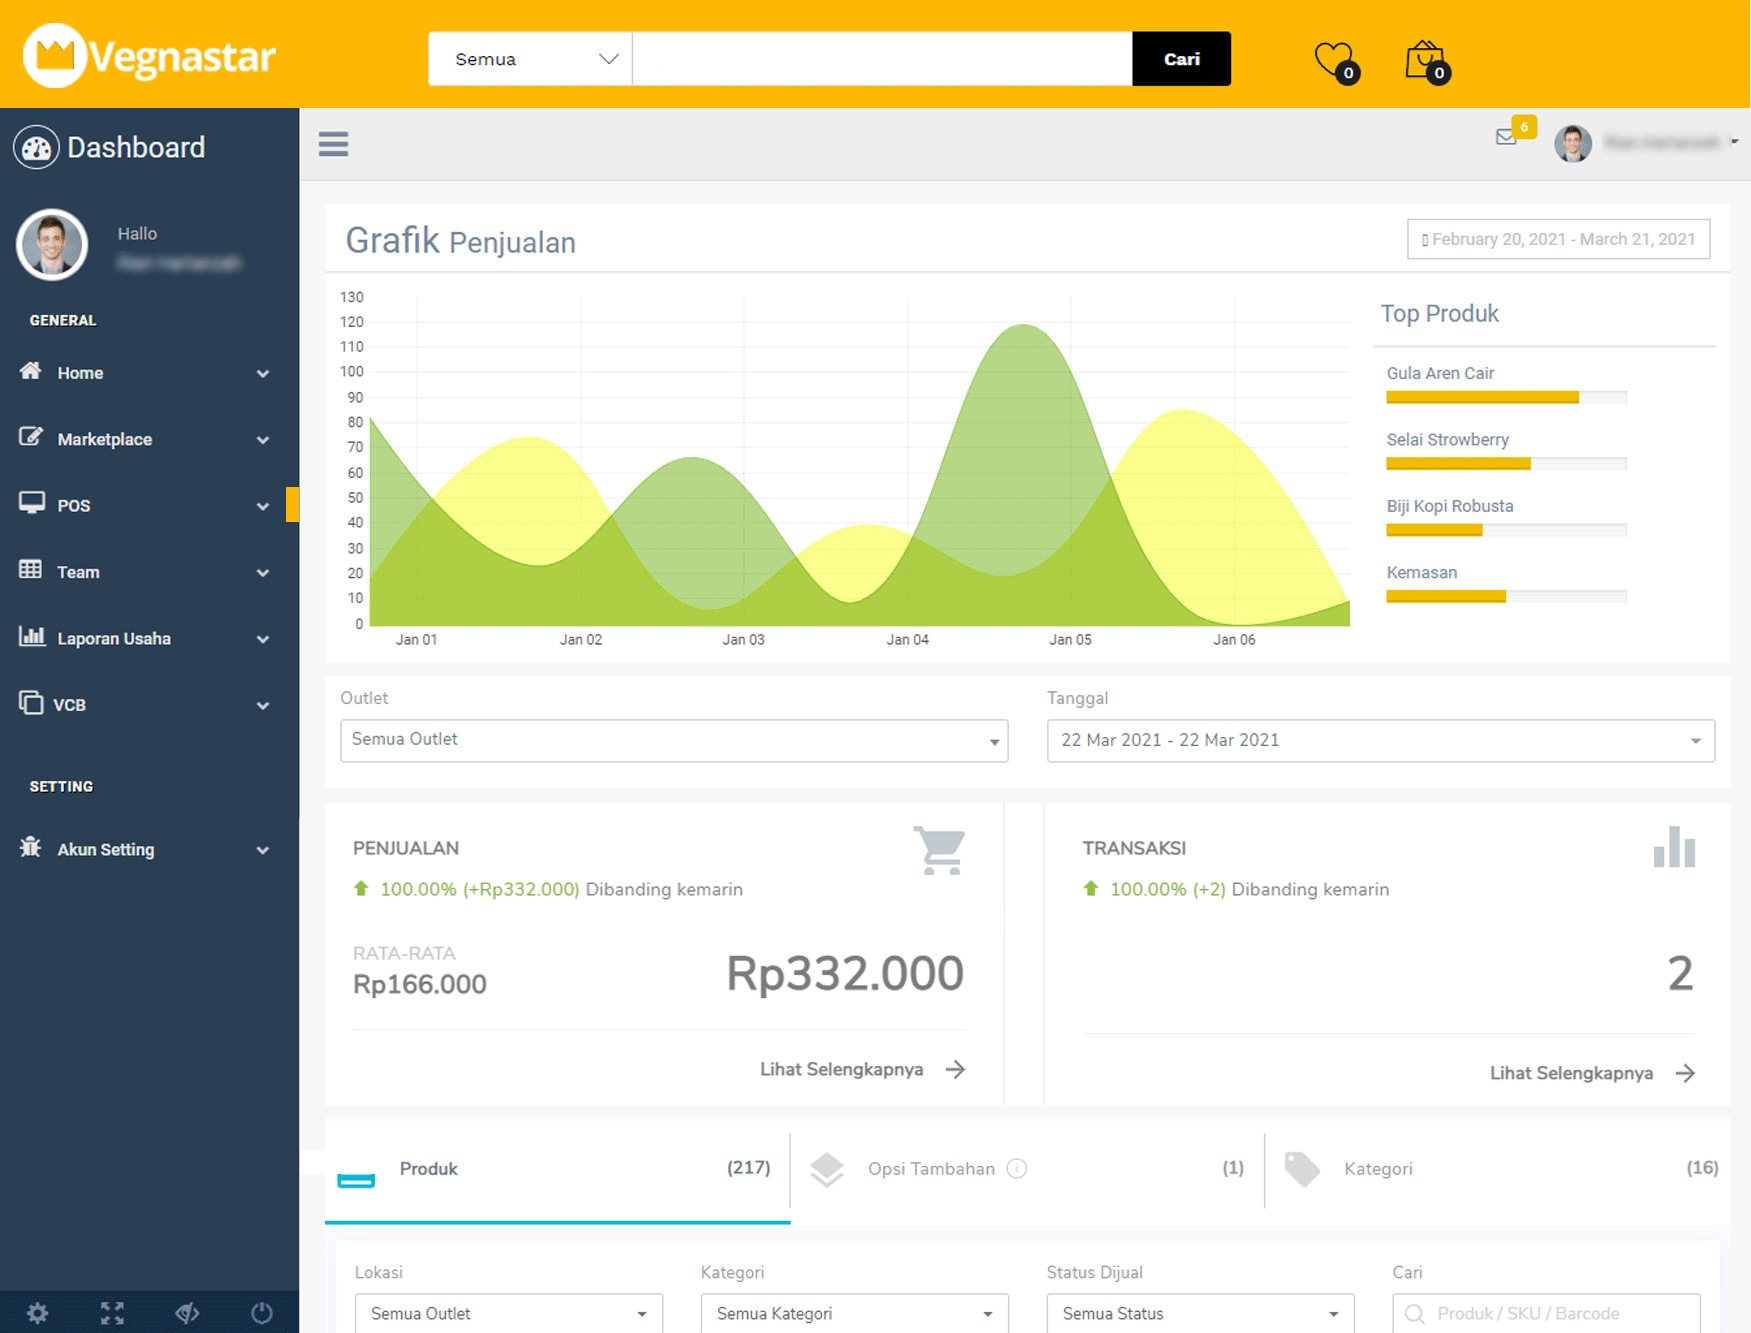Click the info icon beside Opsi Tambahan
The image size is (1751, 1333).
tap(1017, 1168)
